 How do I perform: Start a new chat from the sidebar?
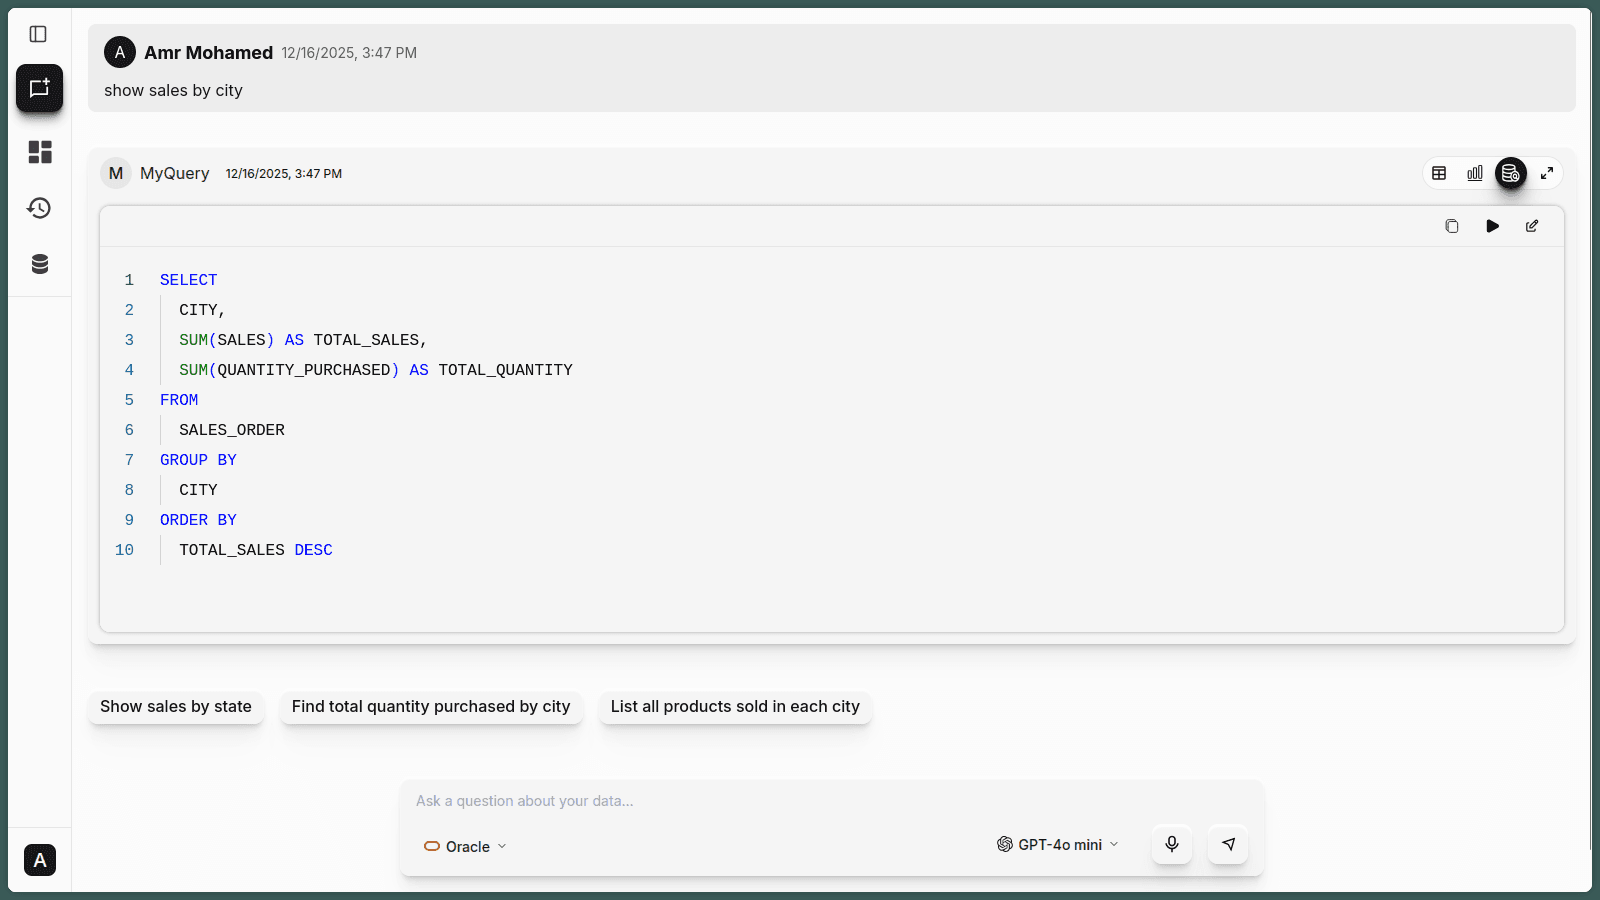39,88
